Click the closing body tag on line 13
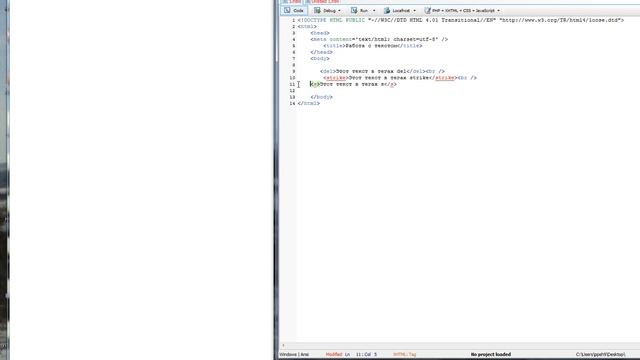This screenshot has width=640, height=360. tap(321, 97)
